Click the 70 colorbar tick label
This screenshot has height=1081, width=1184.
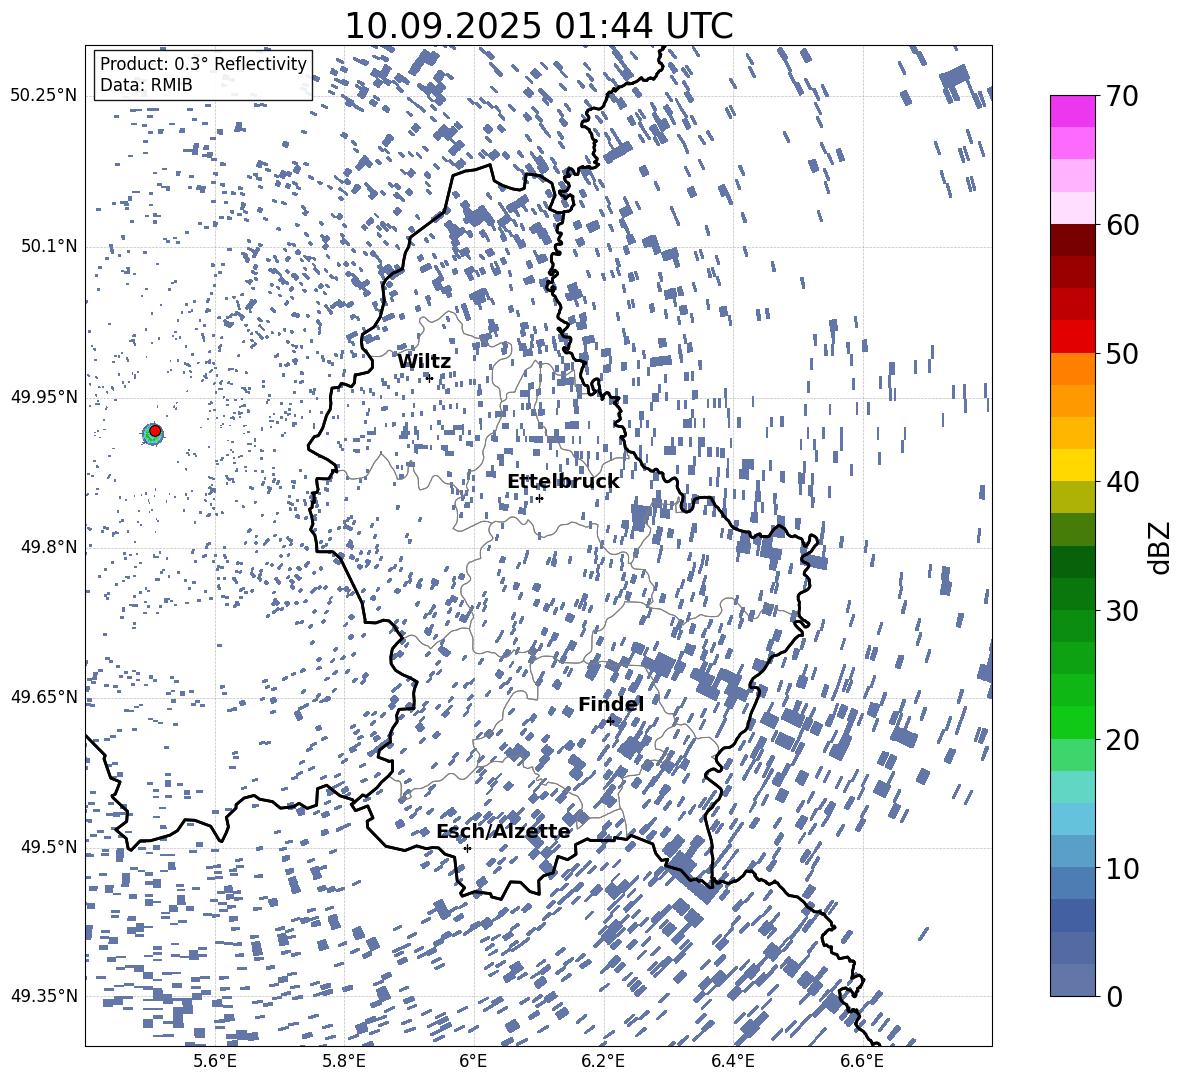click(x=1122, y=96)
